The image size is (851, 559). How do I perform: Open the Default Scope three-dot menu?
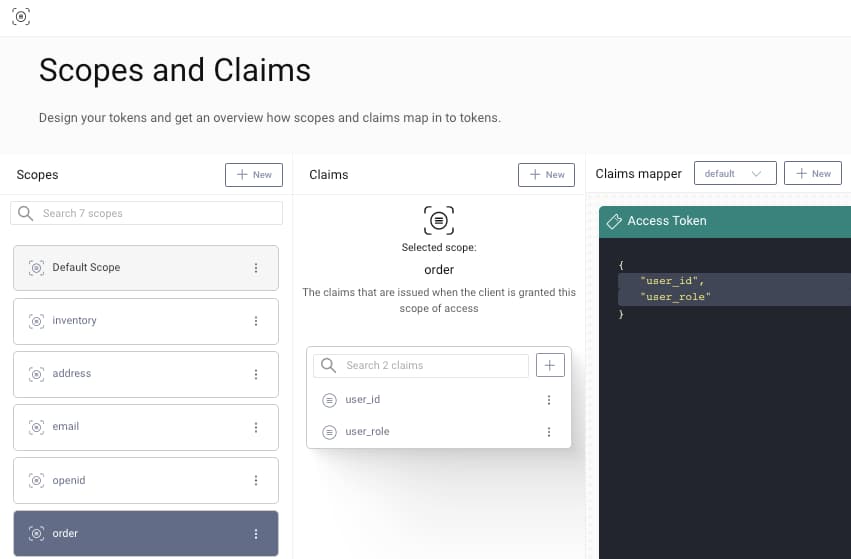(256, 268)
